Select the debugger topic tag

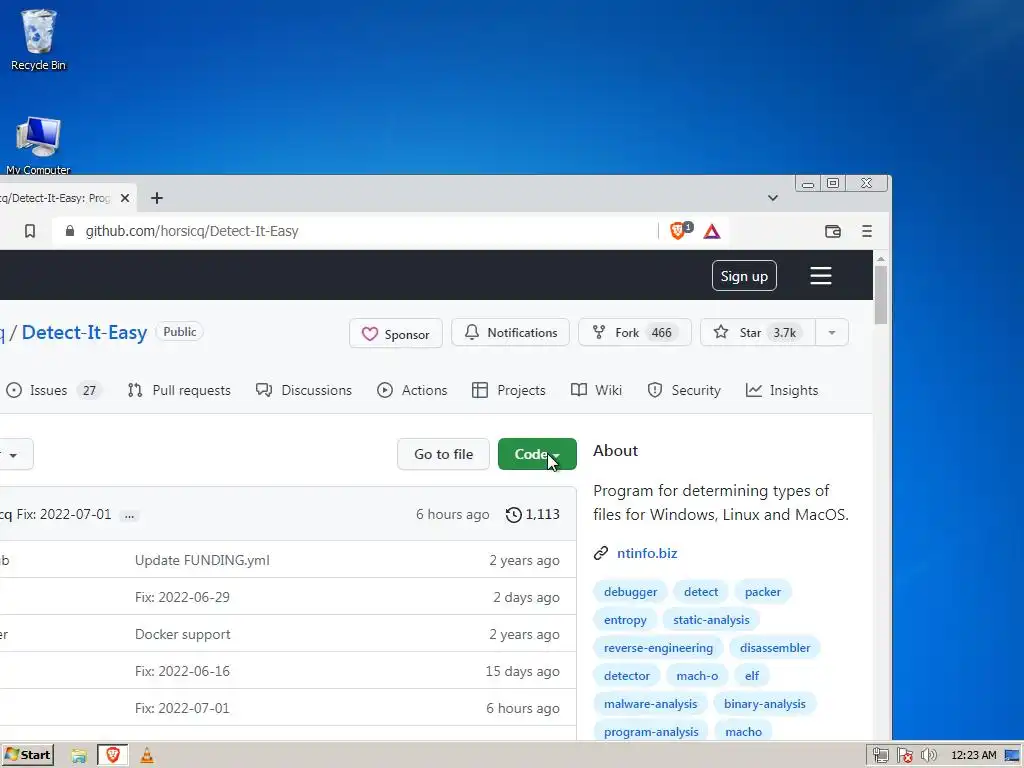point(630,592)
